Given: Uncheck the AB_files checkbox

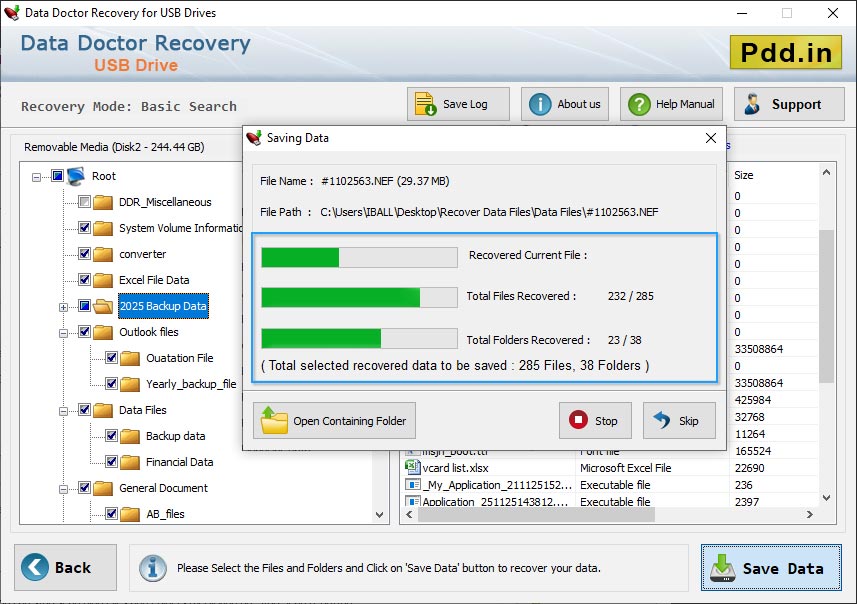Looking at the screenshot, I should tap(111, 513).
